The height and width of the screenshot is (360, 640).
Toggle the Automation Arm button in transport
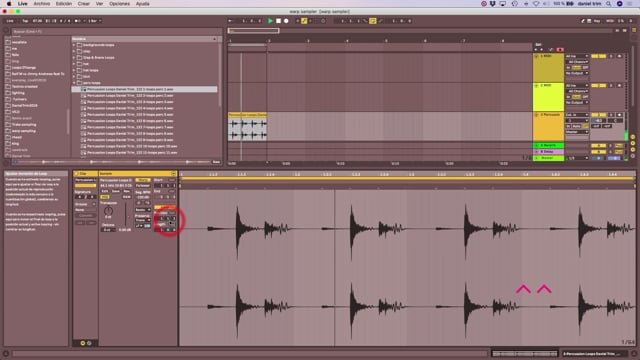(x=304, y=21)
